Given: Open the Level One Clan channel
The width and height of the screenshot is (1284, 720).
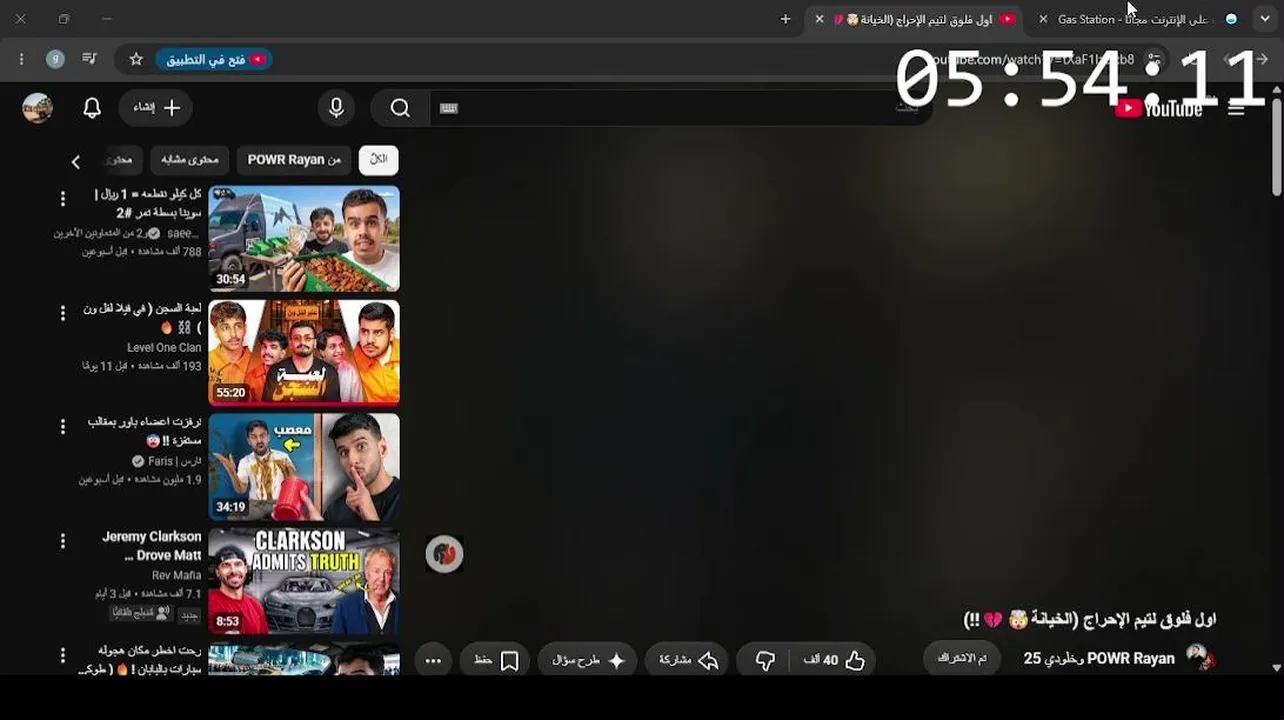Looking at the screenshot, I should 164,348.
